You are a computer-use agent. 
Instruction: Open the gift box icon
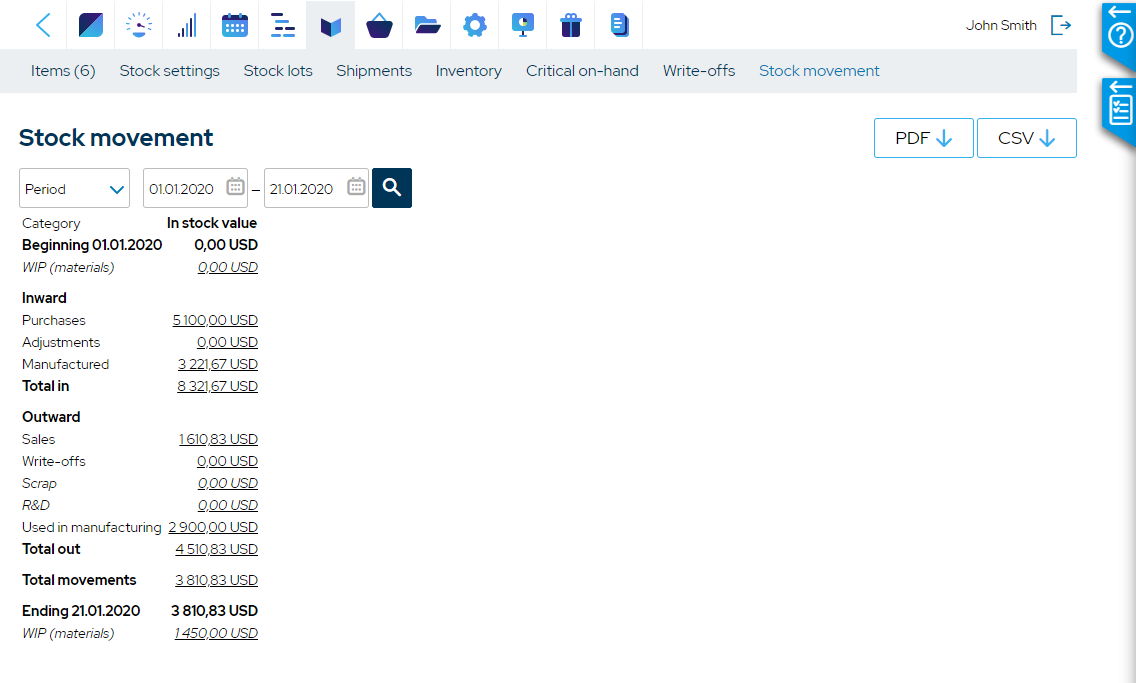point(571,25)
